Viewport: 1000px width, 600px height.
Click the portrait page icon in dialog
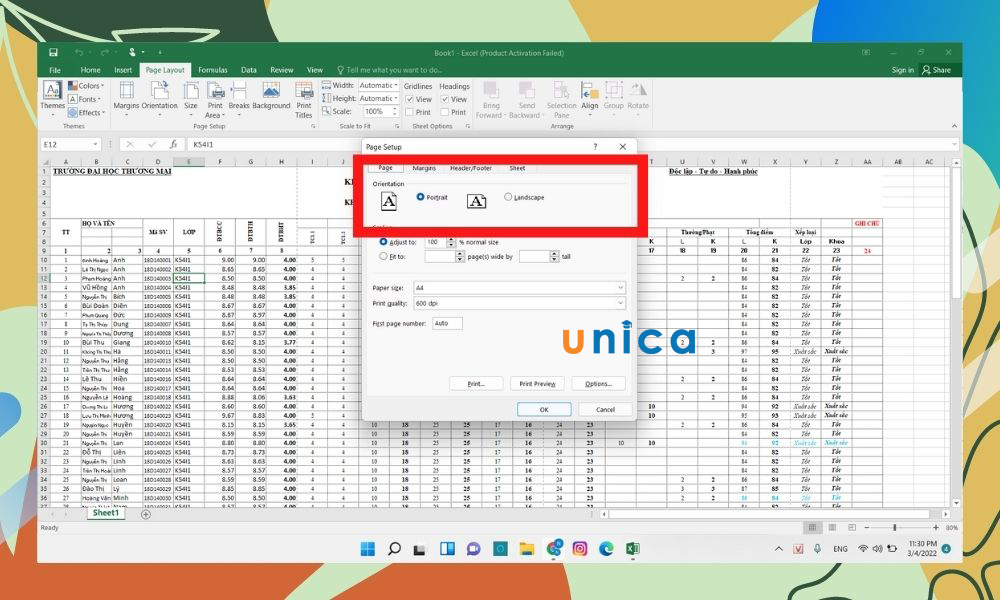click(x=388, y=201)
